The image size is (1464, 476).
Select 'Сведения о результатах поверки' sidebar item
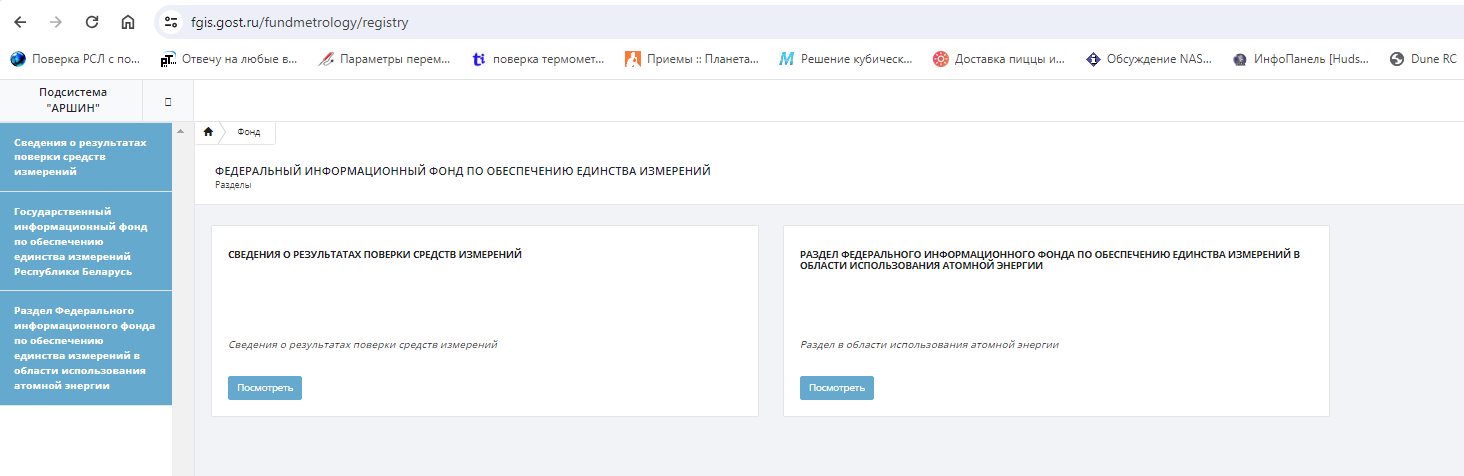pyautogui.click(x=80, y=156)
